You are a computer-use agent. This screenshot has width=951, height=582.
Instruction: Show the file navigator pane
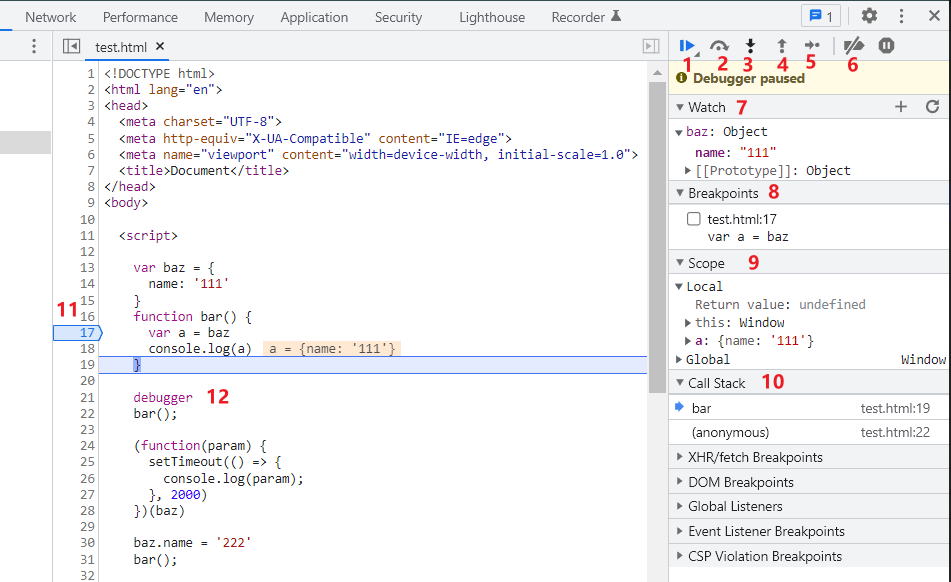tap(72, 46)
